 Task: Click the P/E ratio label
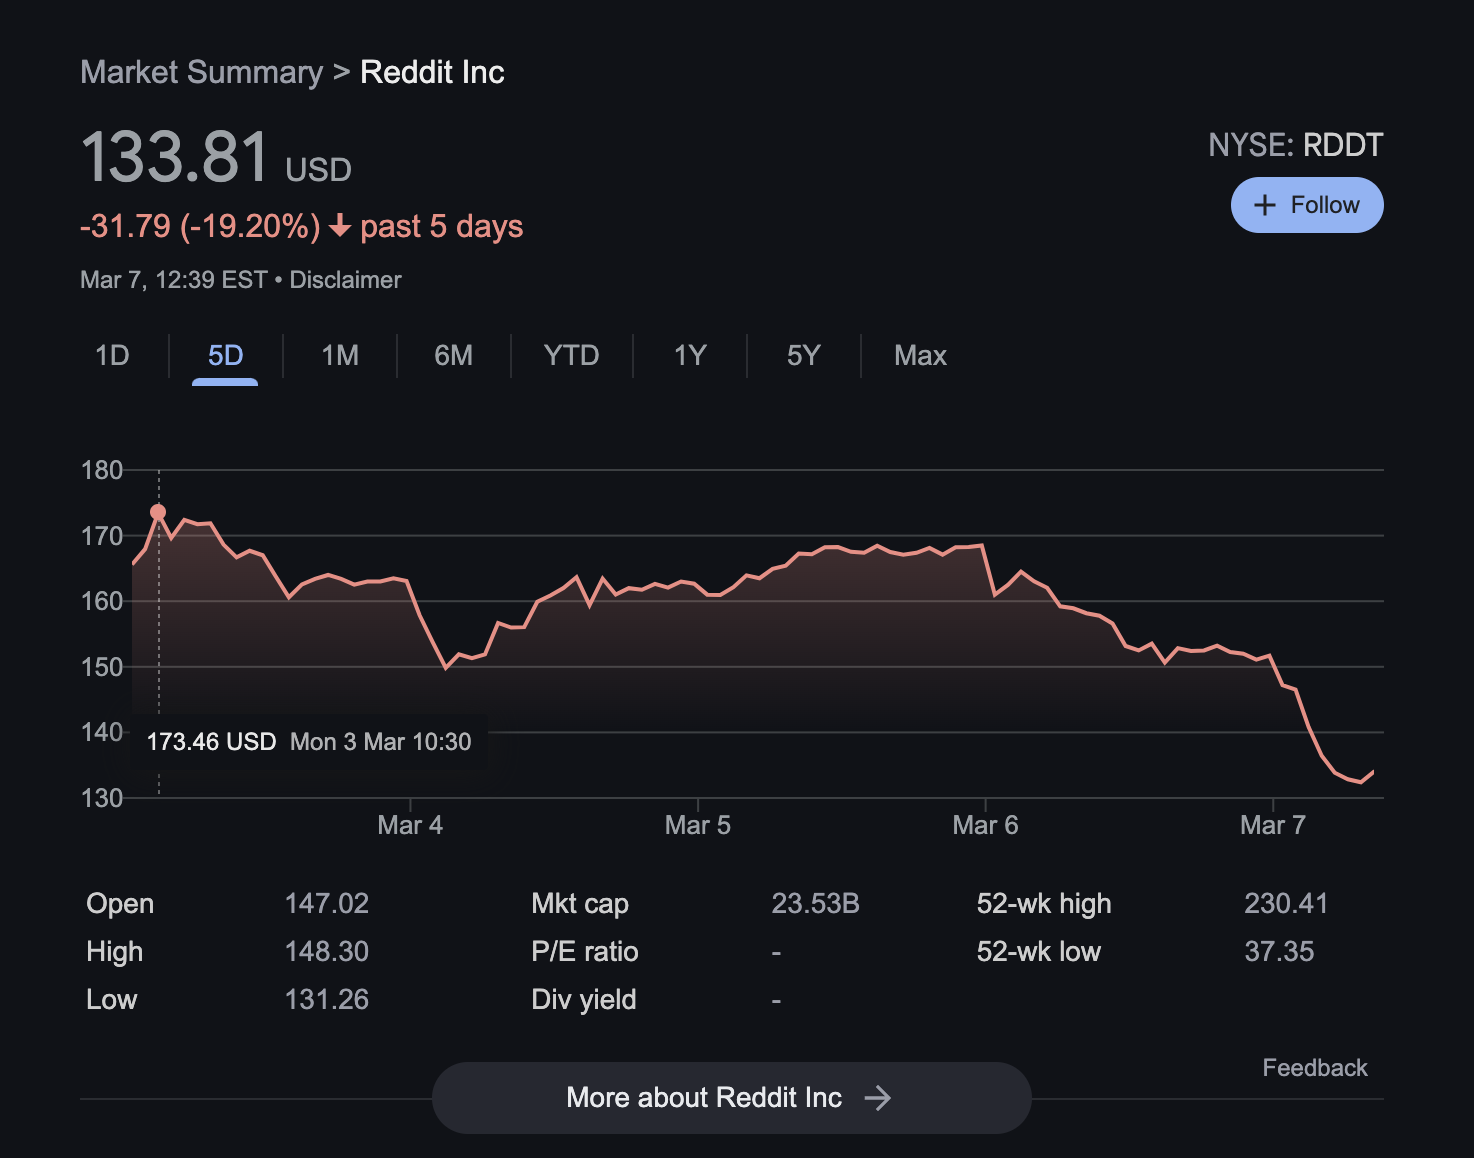(585, 952)
